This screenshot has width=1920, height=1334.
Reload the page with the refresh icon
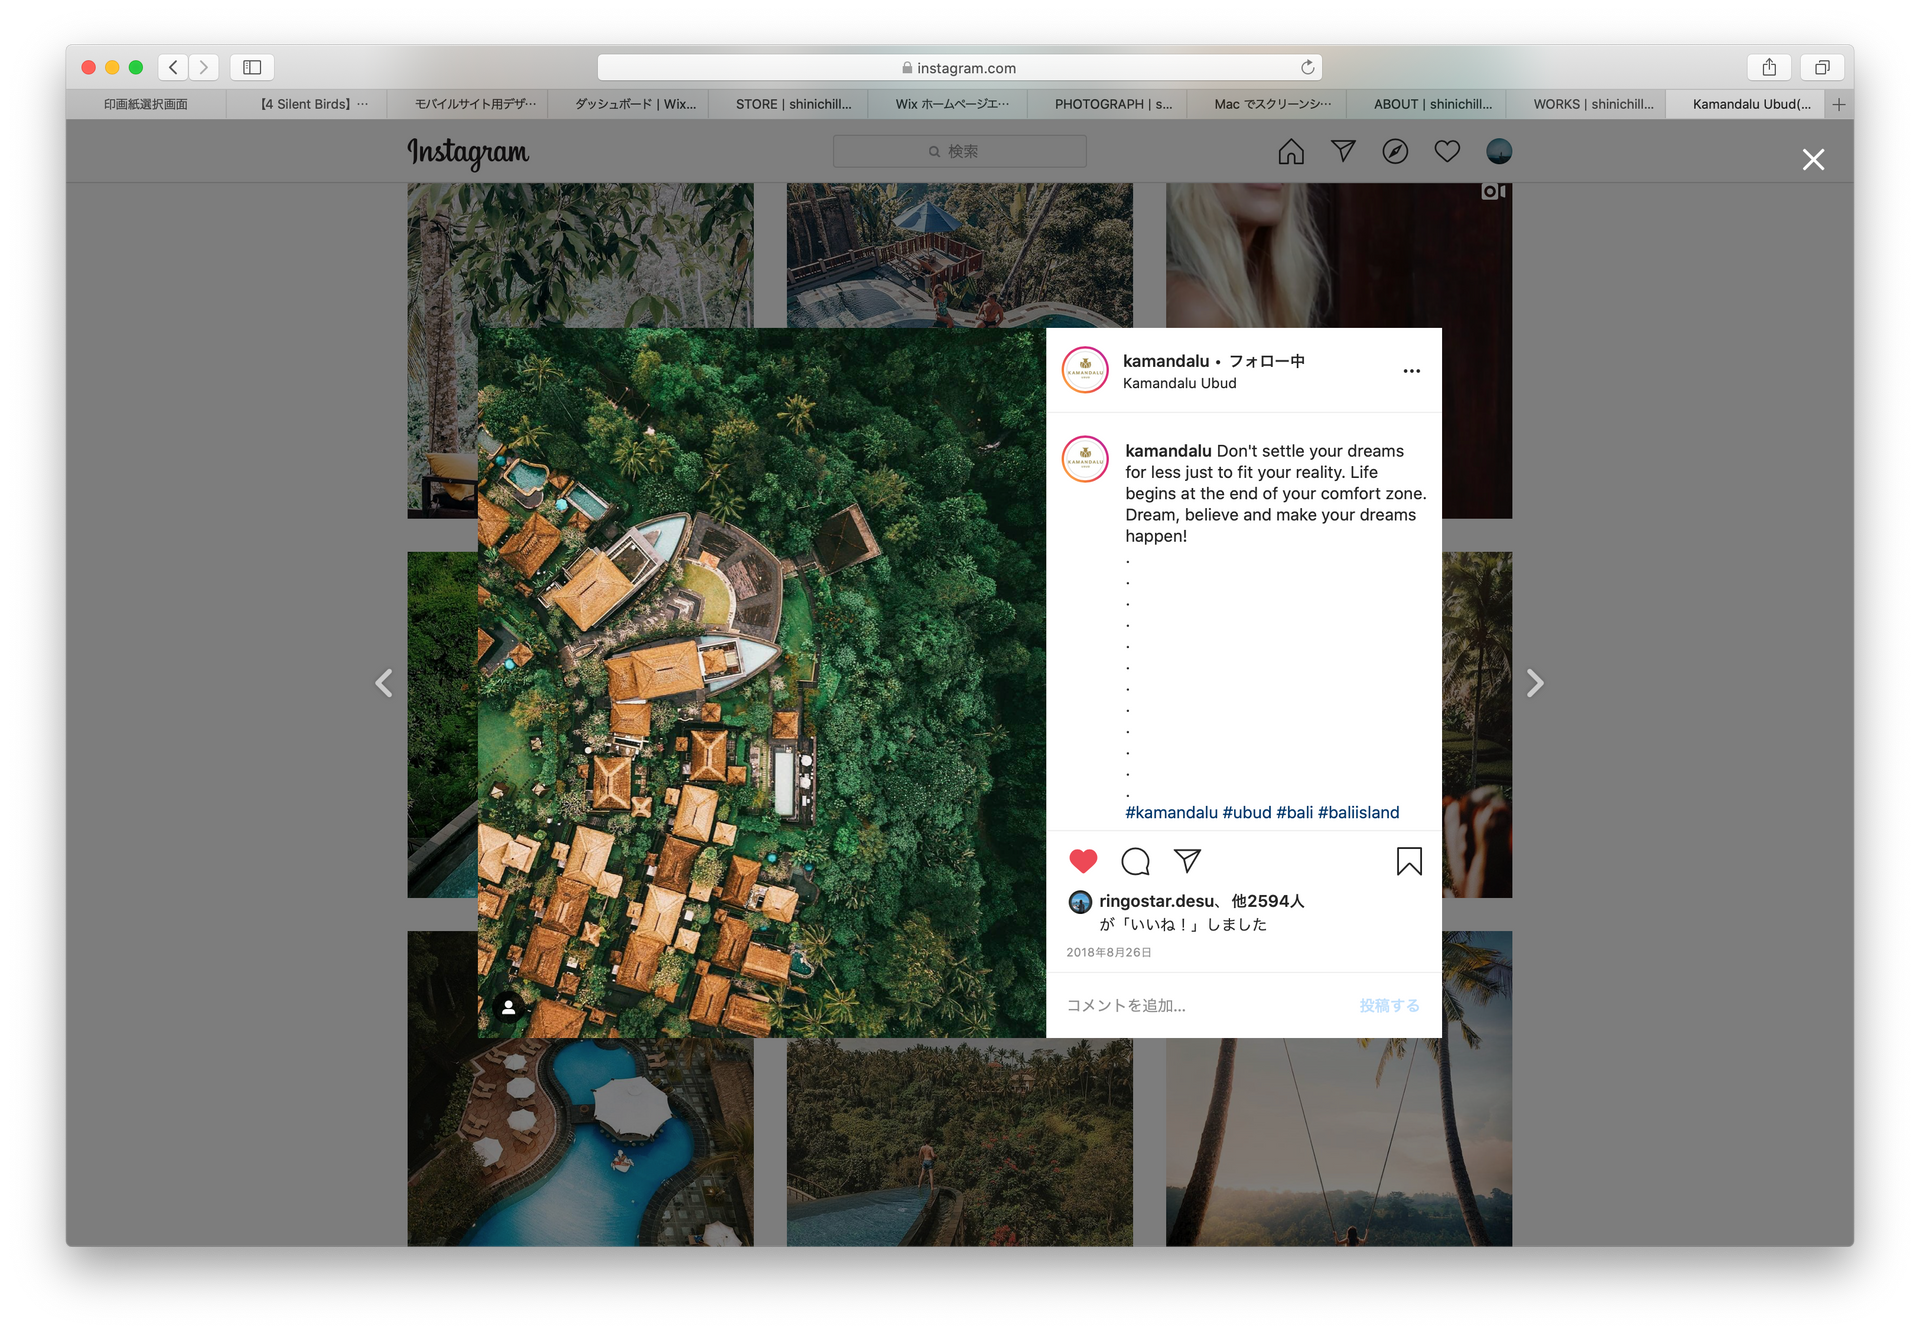coord(1307,67)
